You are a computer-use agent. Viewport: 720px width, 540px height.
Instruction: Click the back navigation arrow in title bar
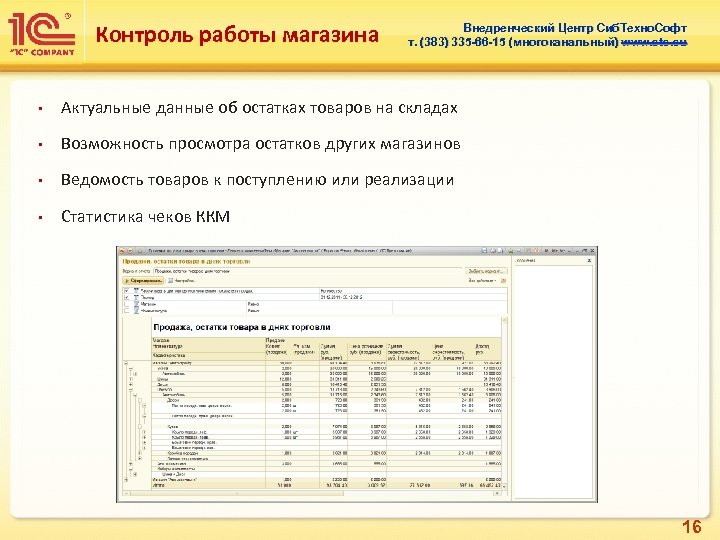tap(130, 251)
